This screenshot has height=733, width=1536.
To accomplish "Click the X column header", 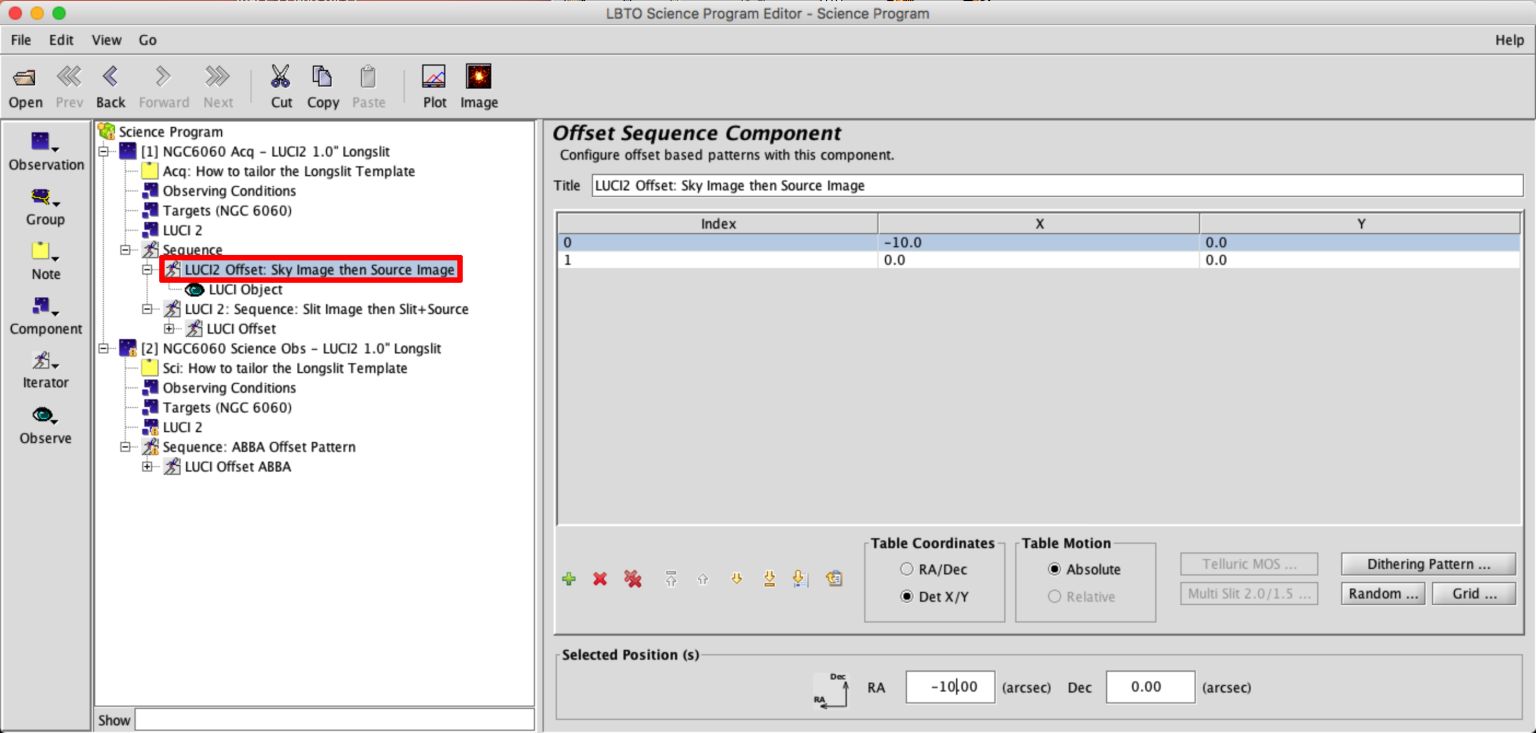I will coord(1039,224).
